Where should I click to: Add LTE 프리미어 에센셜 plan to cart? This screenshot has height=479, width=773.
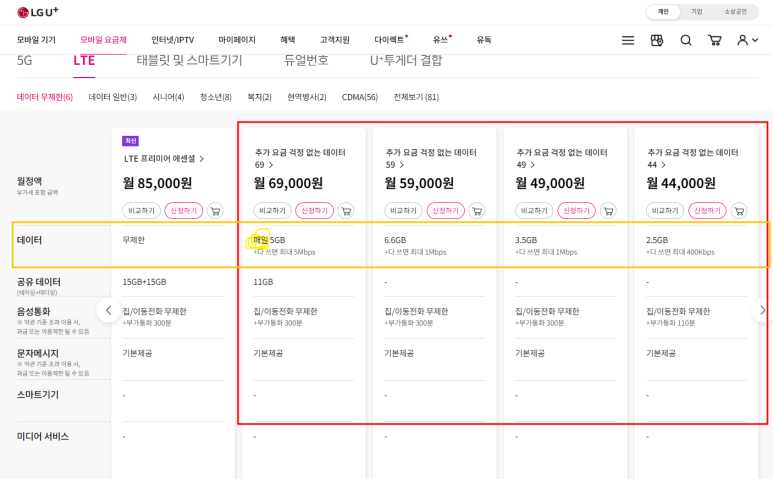215,211
